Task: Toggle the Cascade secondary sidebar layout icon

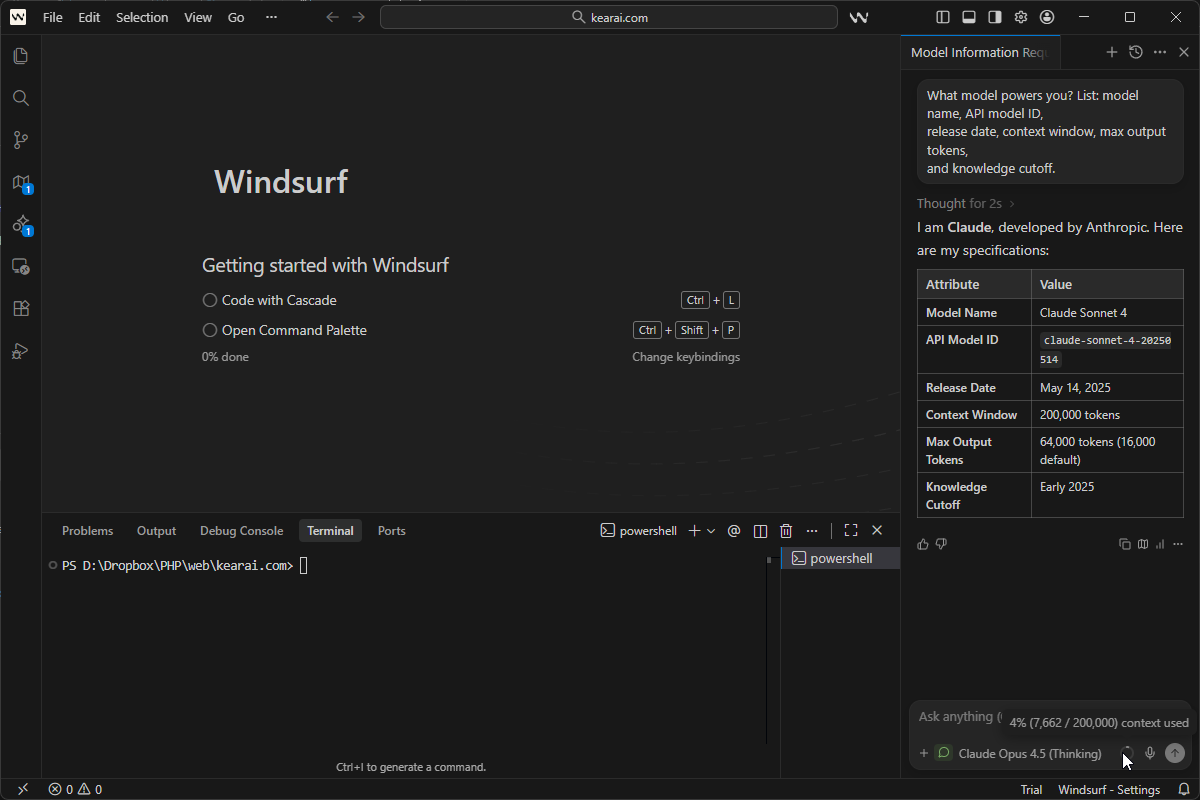Action: click(x=995, y=17)
